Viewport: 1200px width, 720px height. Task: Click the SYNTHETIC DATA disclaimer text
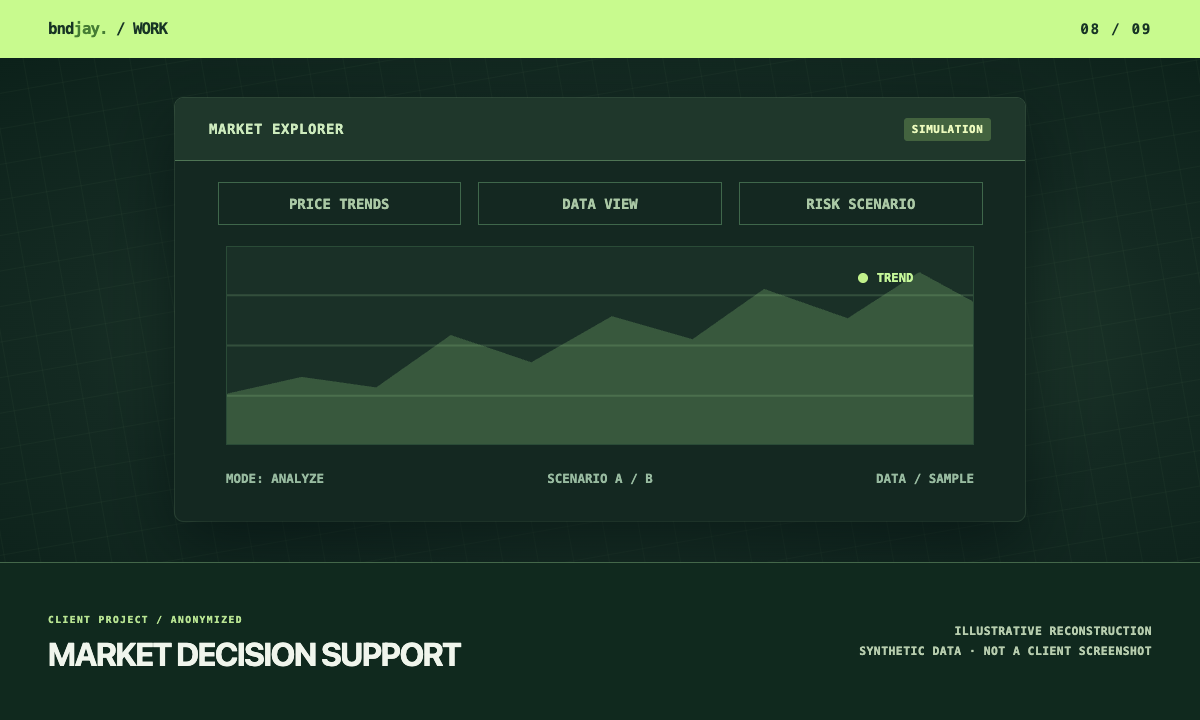click(x=1005, y=651)
